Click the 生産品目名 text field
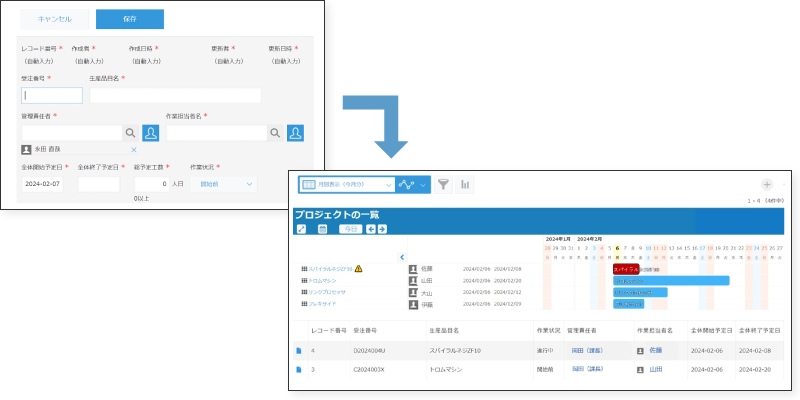800x400 pixels. point(175,95)
